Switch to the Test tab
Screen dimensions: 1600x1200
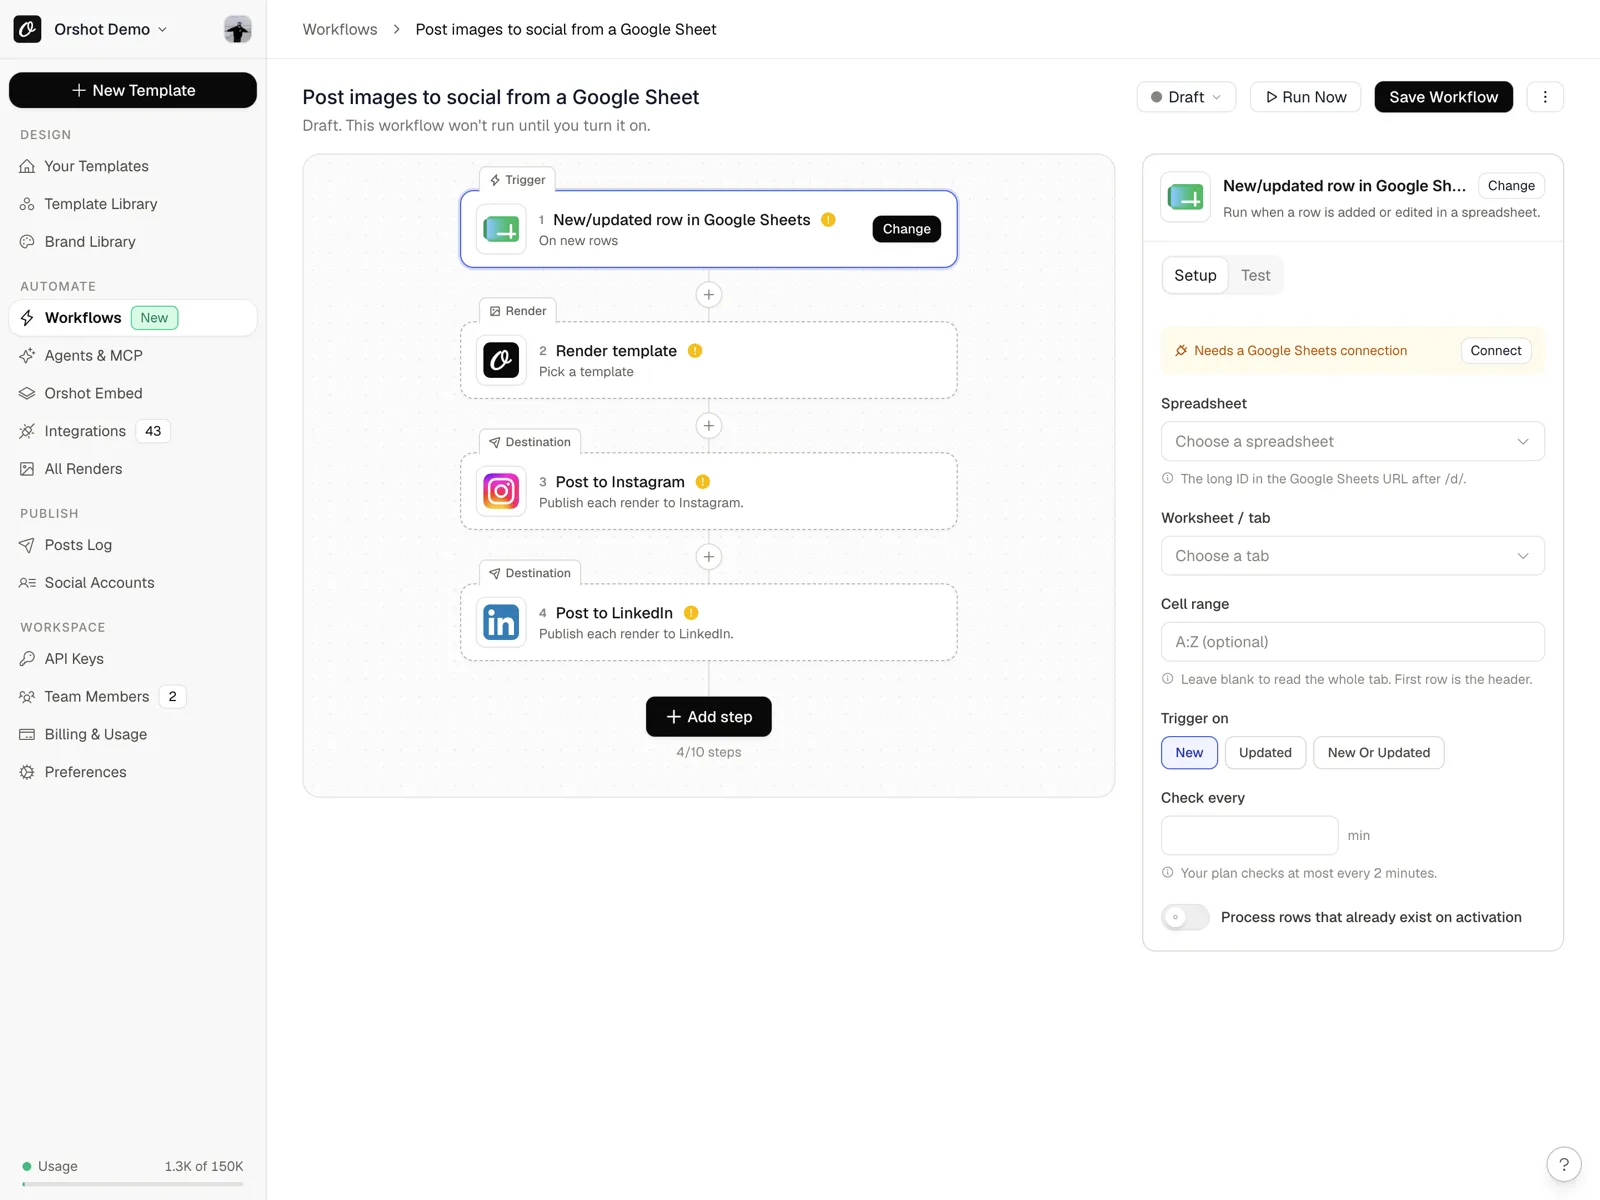(x=1255, y=275)
